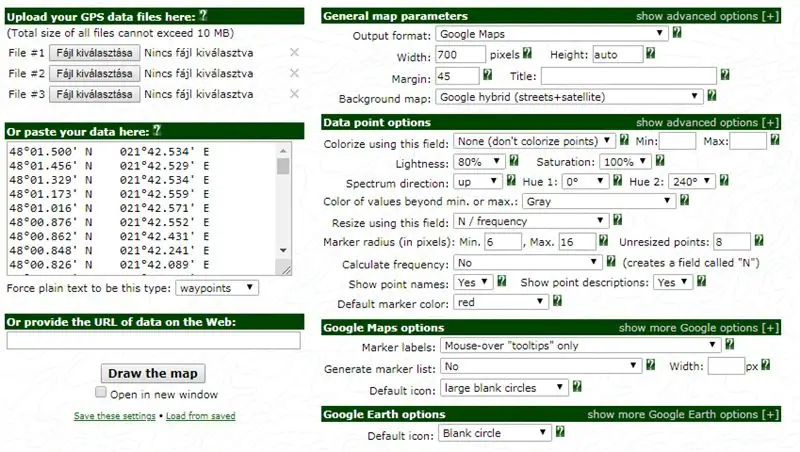Click Draw the map button
Viewport: 800px width, 452px height.
[x=153, y=373]
